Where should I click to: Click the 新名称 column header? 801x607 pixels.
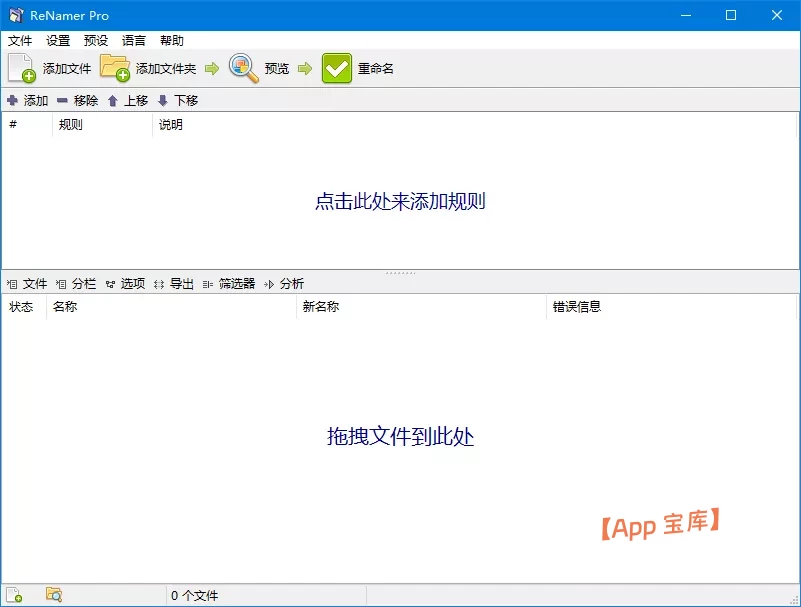(321, 307)
